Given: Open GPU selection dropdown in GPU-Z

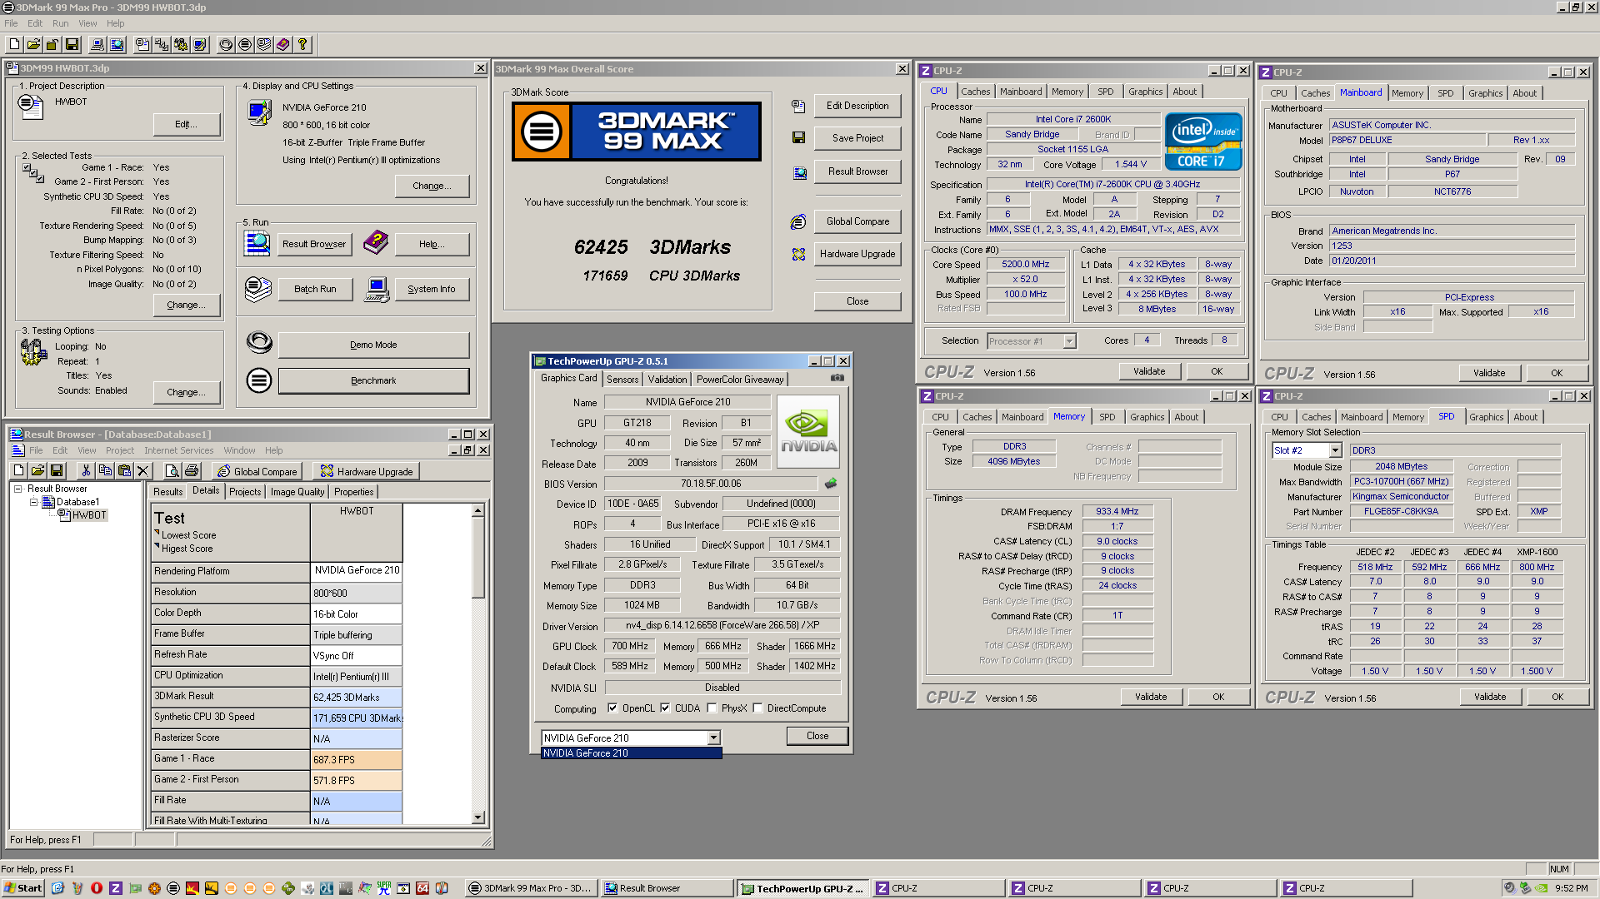Looking at the screenshot, I should point(713,738).
